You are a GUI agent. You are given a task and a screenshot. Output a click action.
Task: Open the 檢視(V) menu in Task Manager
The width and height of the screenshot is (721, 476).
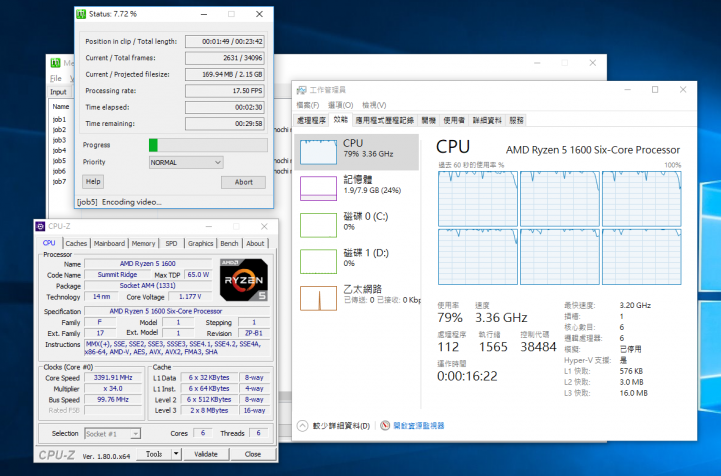coord(374,105)
